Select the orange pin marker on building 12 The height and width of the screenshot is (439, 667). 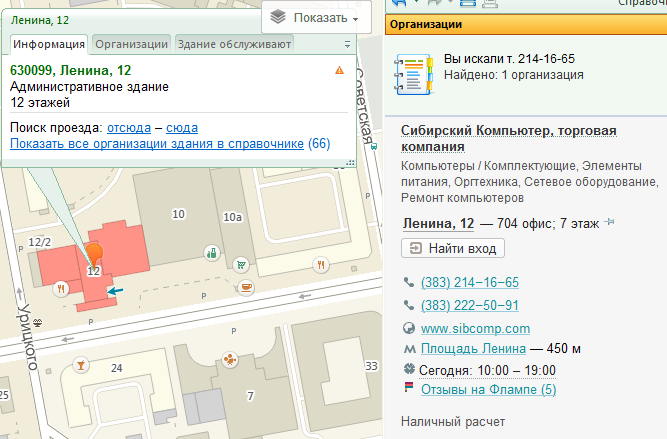click(94, 254)
